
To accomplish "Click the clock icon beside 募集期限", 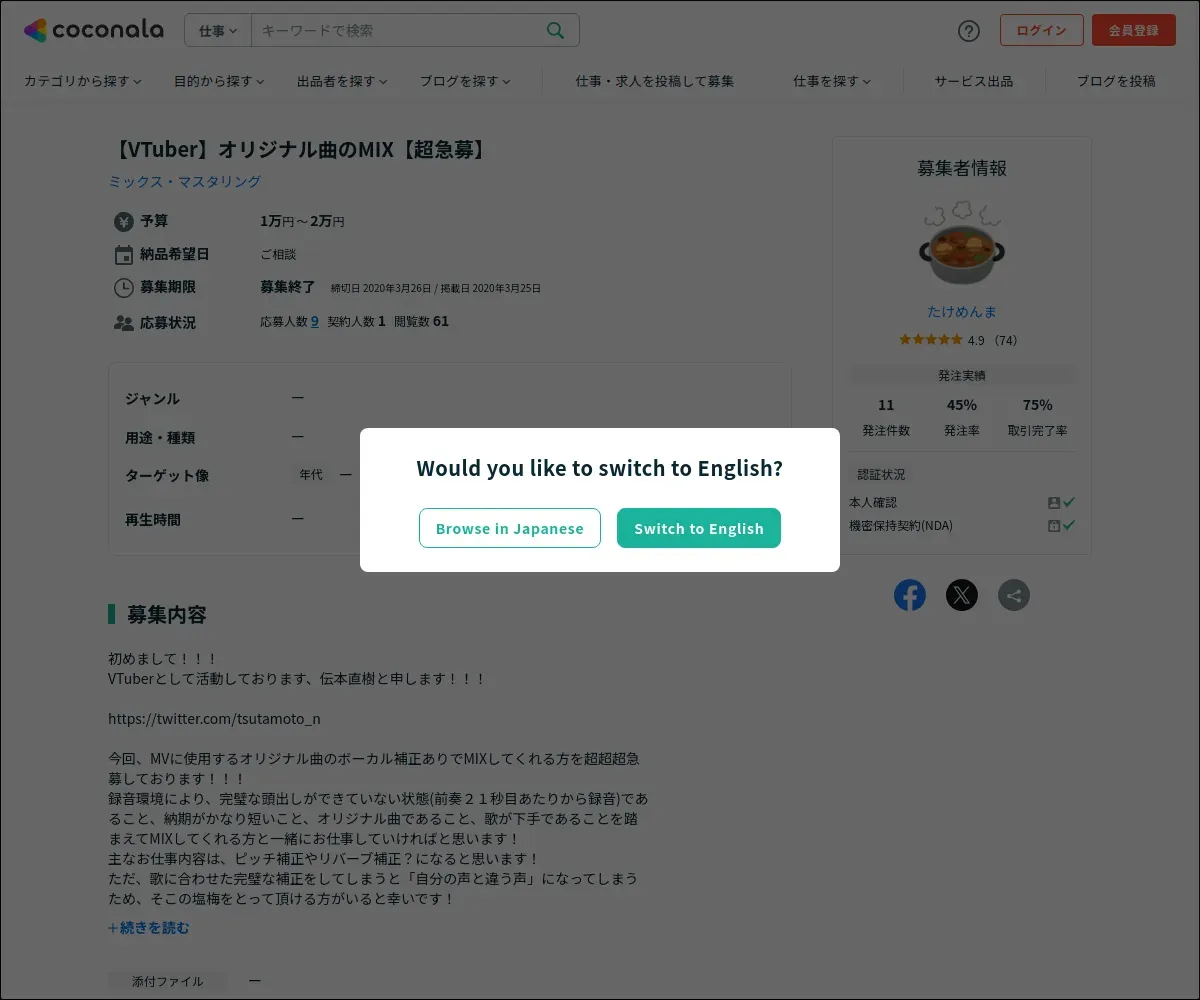I will (x=124, y=287).
